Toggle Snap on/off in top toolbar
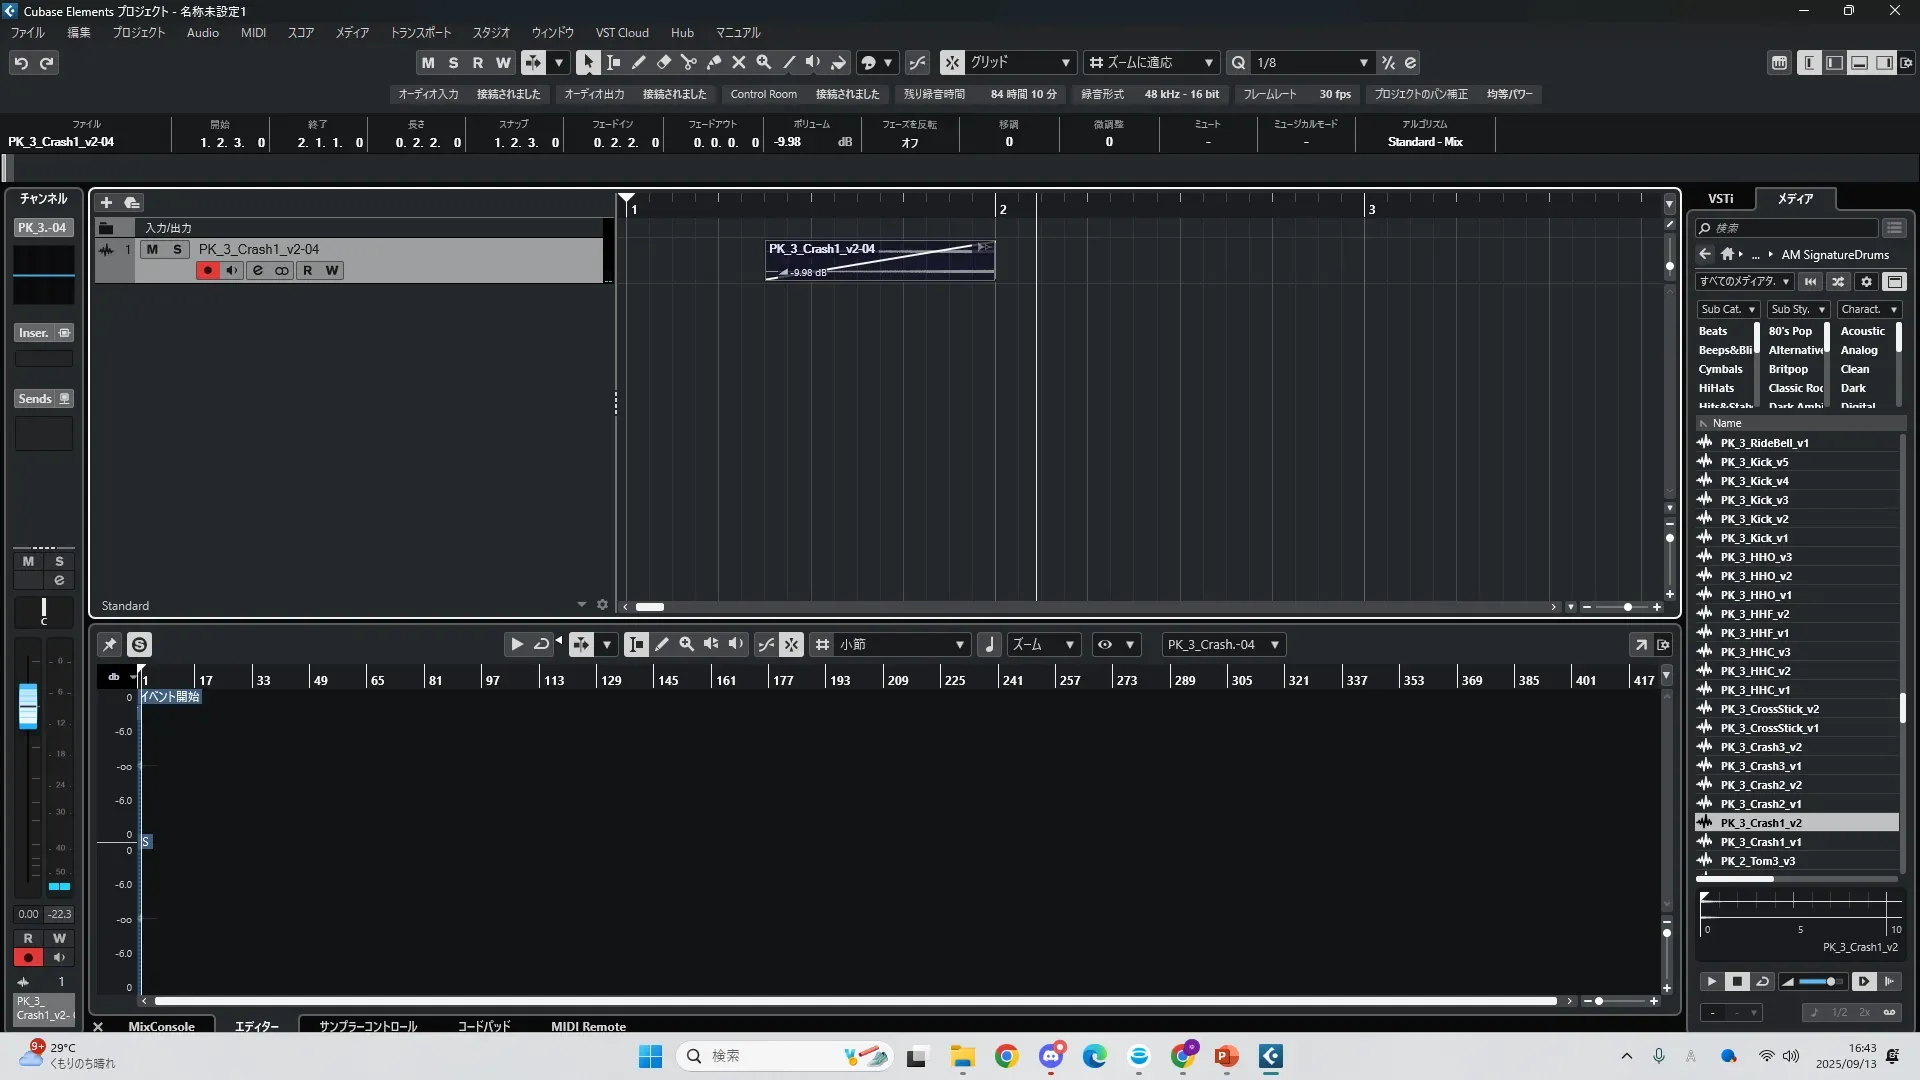This screenshot has width=1920, height=1080. 951,63
